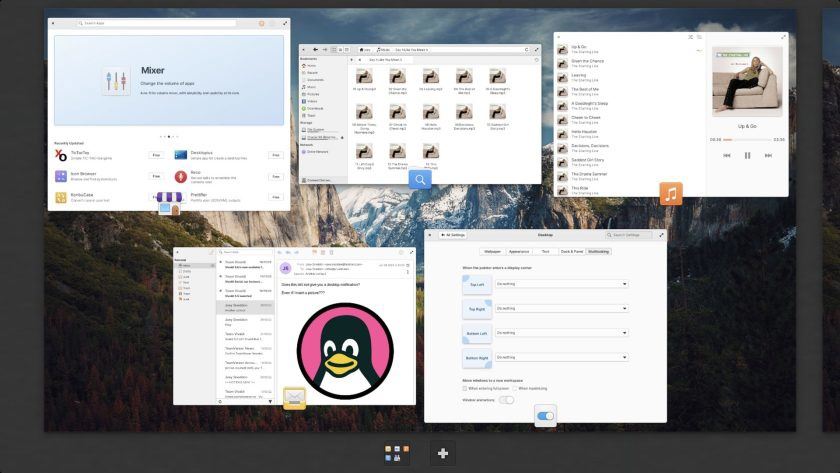Expand the Bottom Right hot corner dropdown
The width and height of the screenshot is (840, 473).
pyautogui.click(x=561, y=357)
